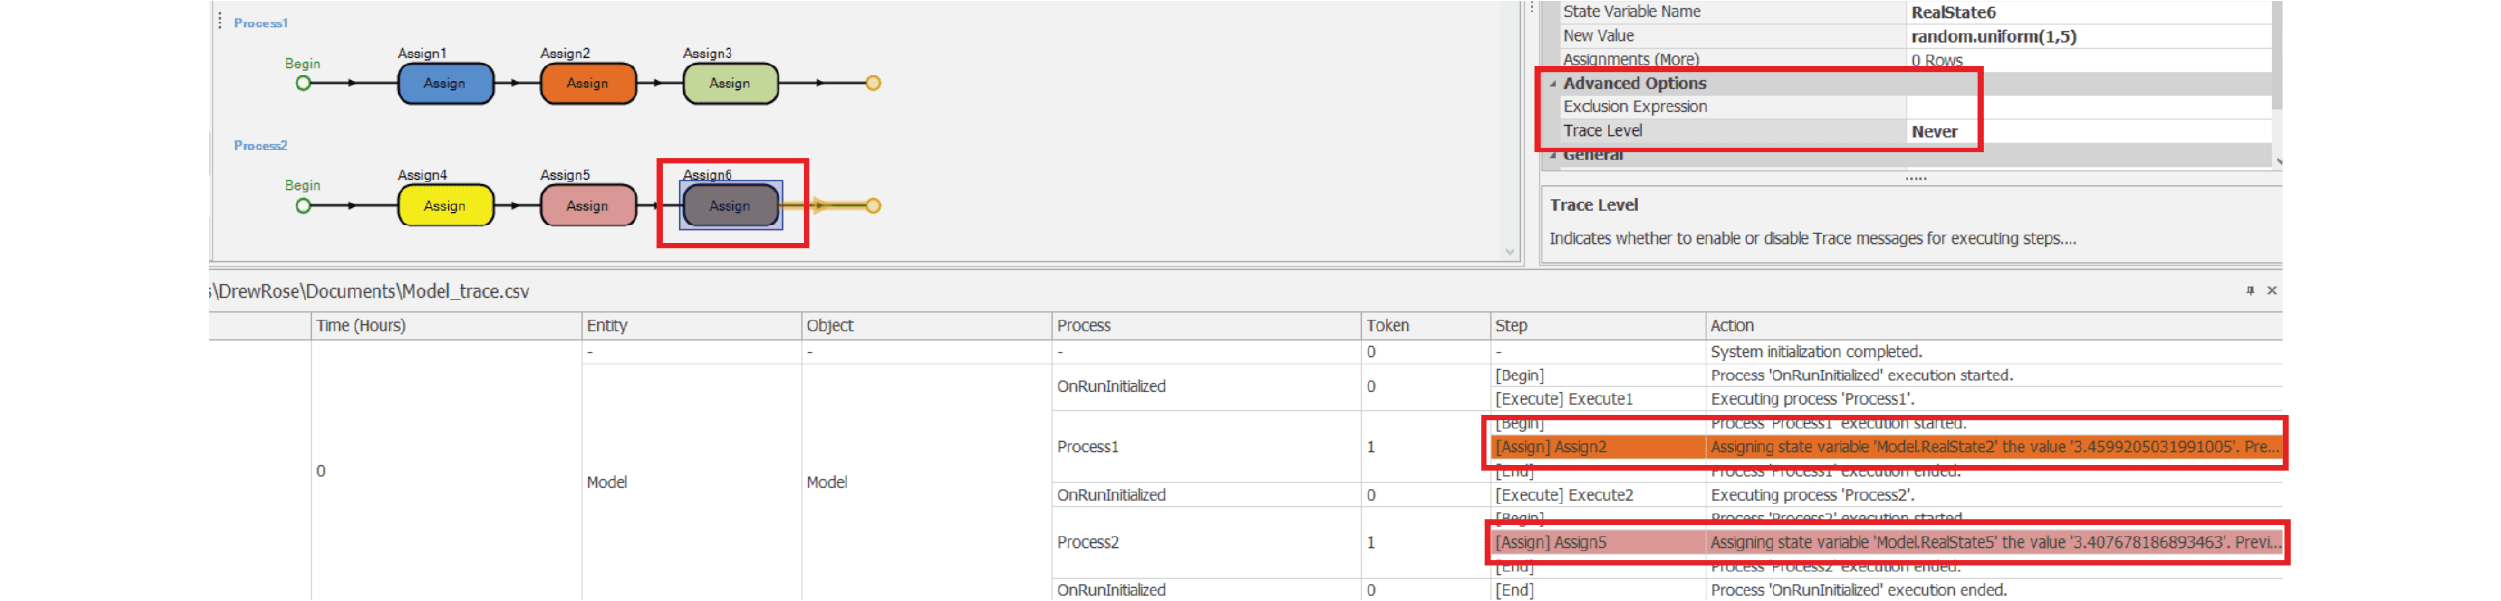Click Process1 end node circle
This screenshot has width=2501, height=601.
pyautogui.click(x=873, y=83)
